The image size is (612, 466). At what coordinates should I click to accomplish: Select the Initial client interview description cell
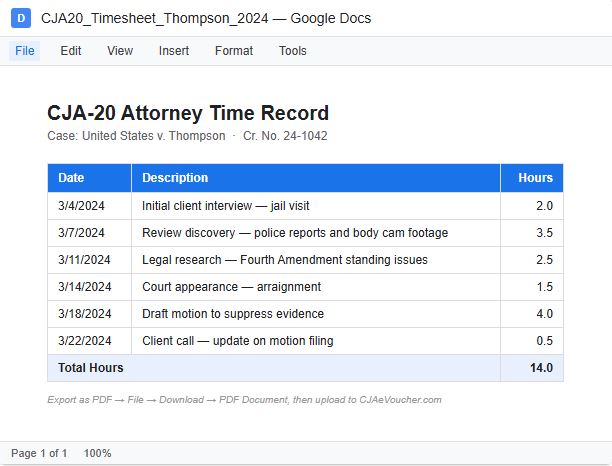tap(316, 206)
